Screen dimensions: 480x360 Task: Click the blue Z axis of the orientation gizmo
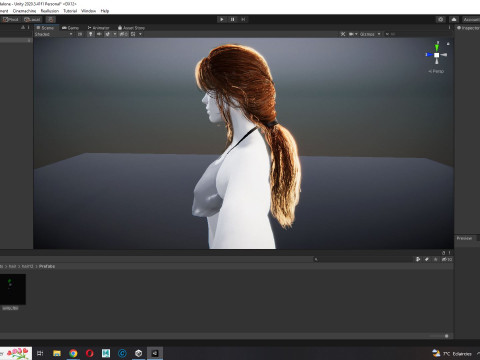[x=429, y=55]
